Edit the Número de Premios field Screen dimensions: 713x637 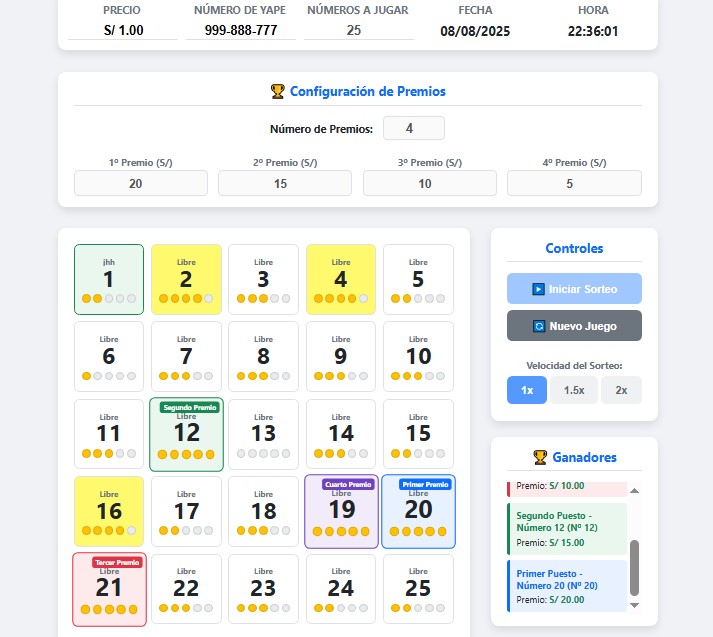(413, 128)
